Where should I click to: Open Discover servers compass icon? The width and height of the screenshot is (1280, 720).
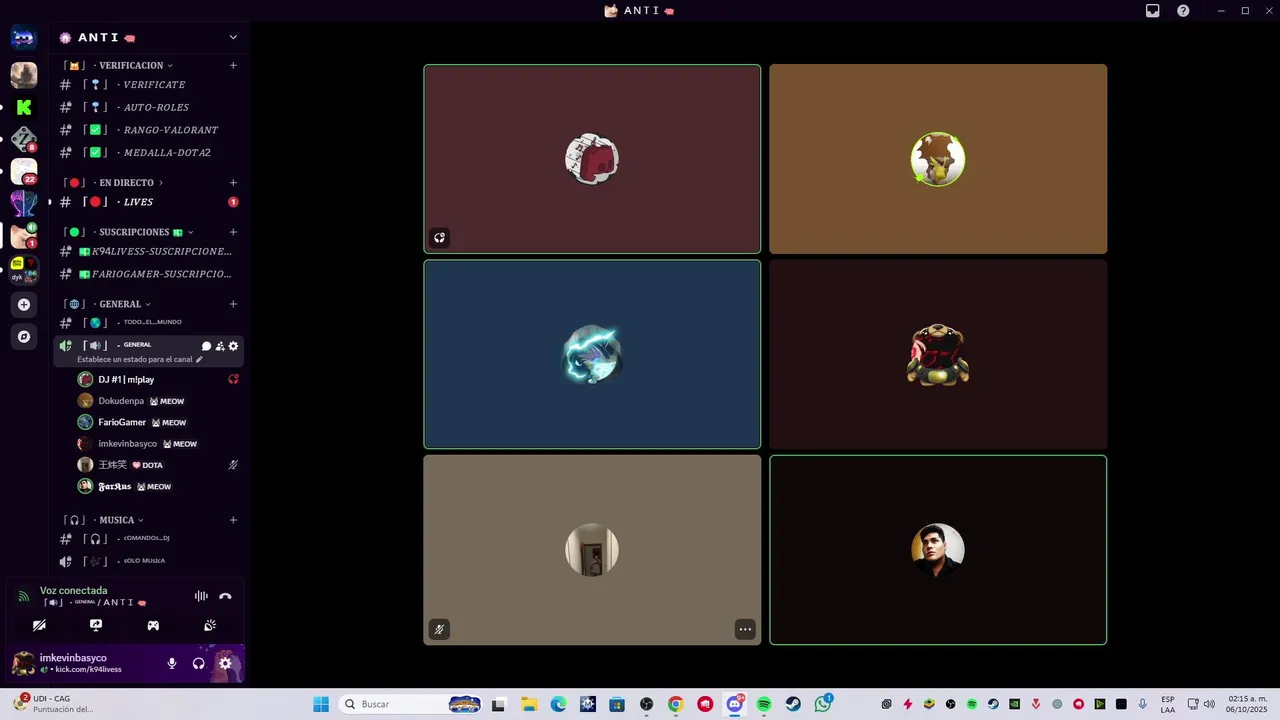click(24, 337)
